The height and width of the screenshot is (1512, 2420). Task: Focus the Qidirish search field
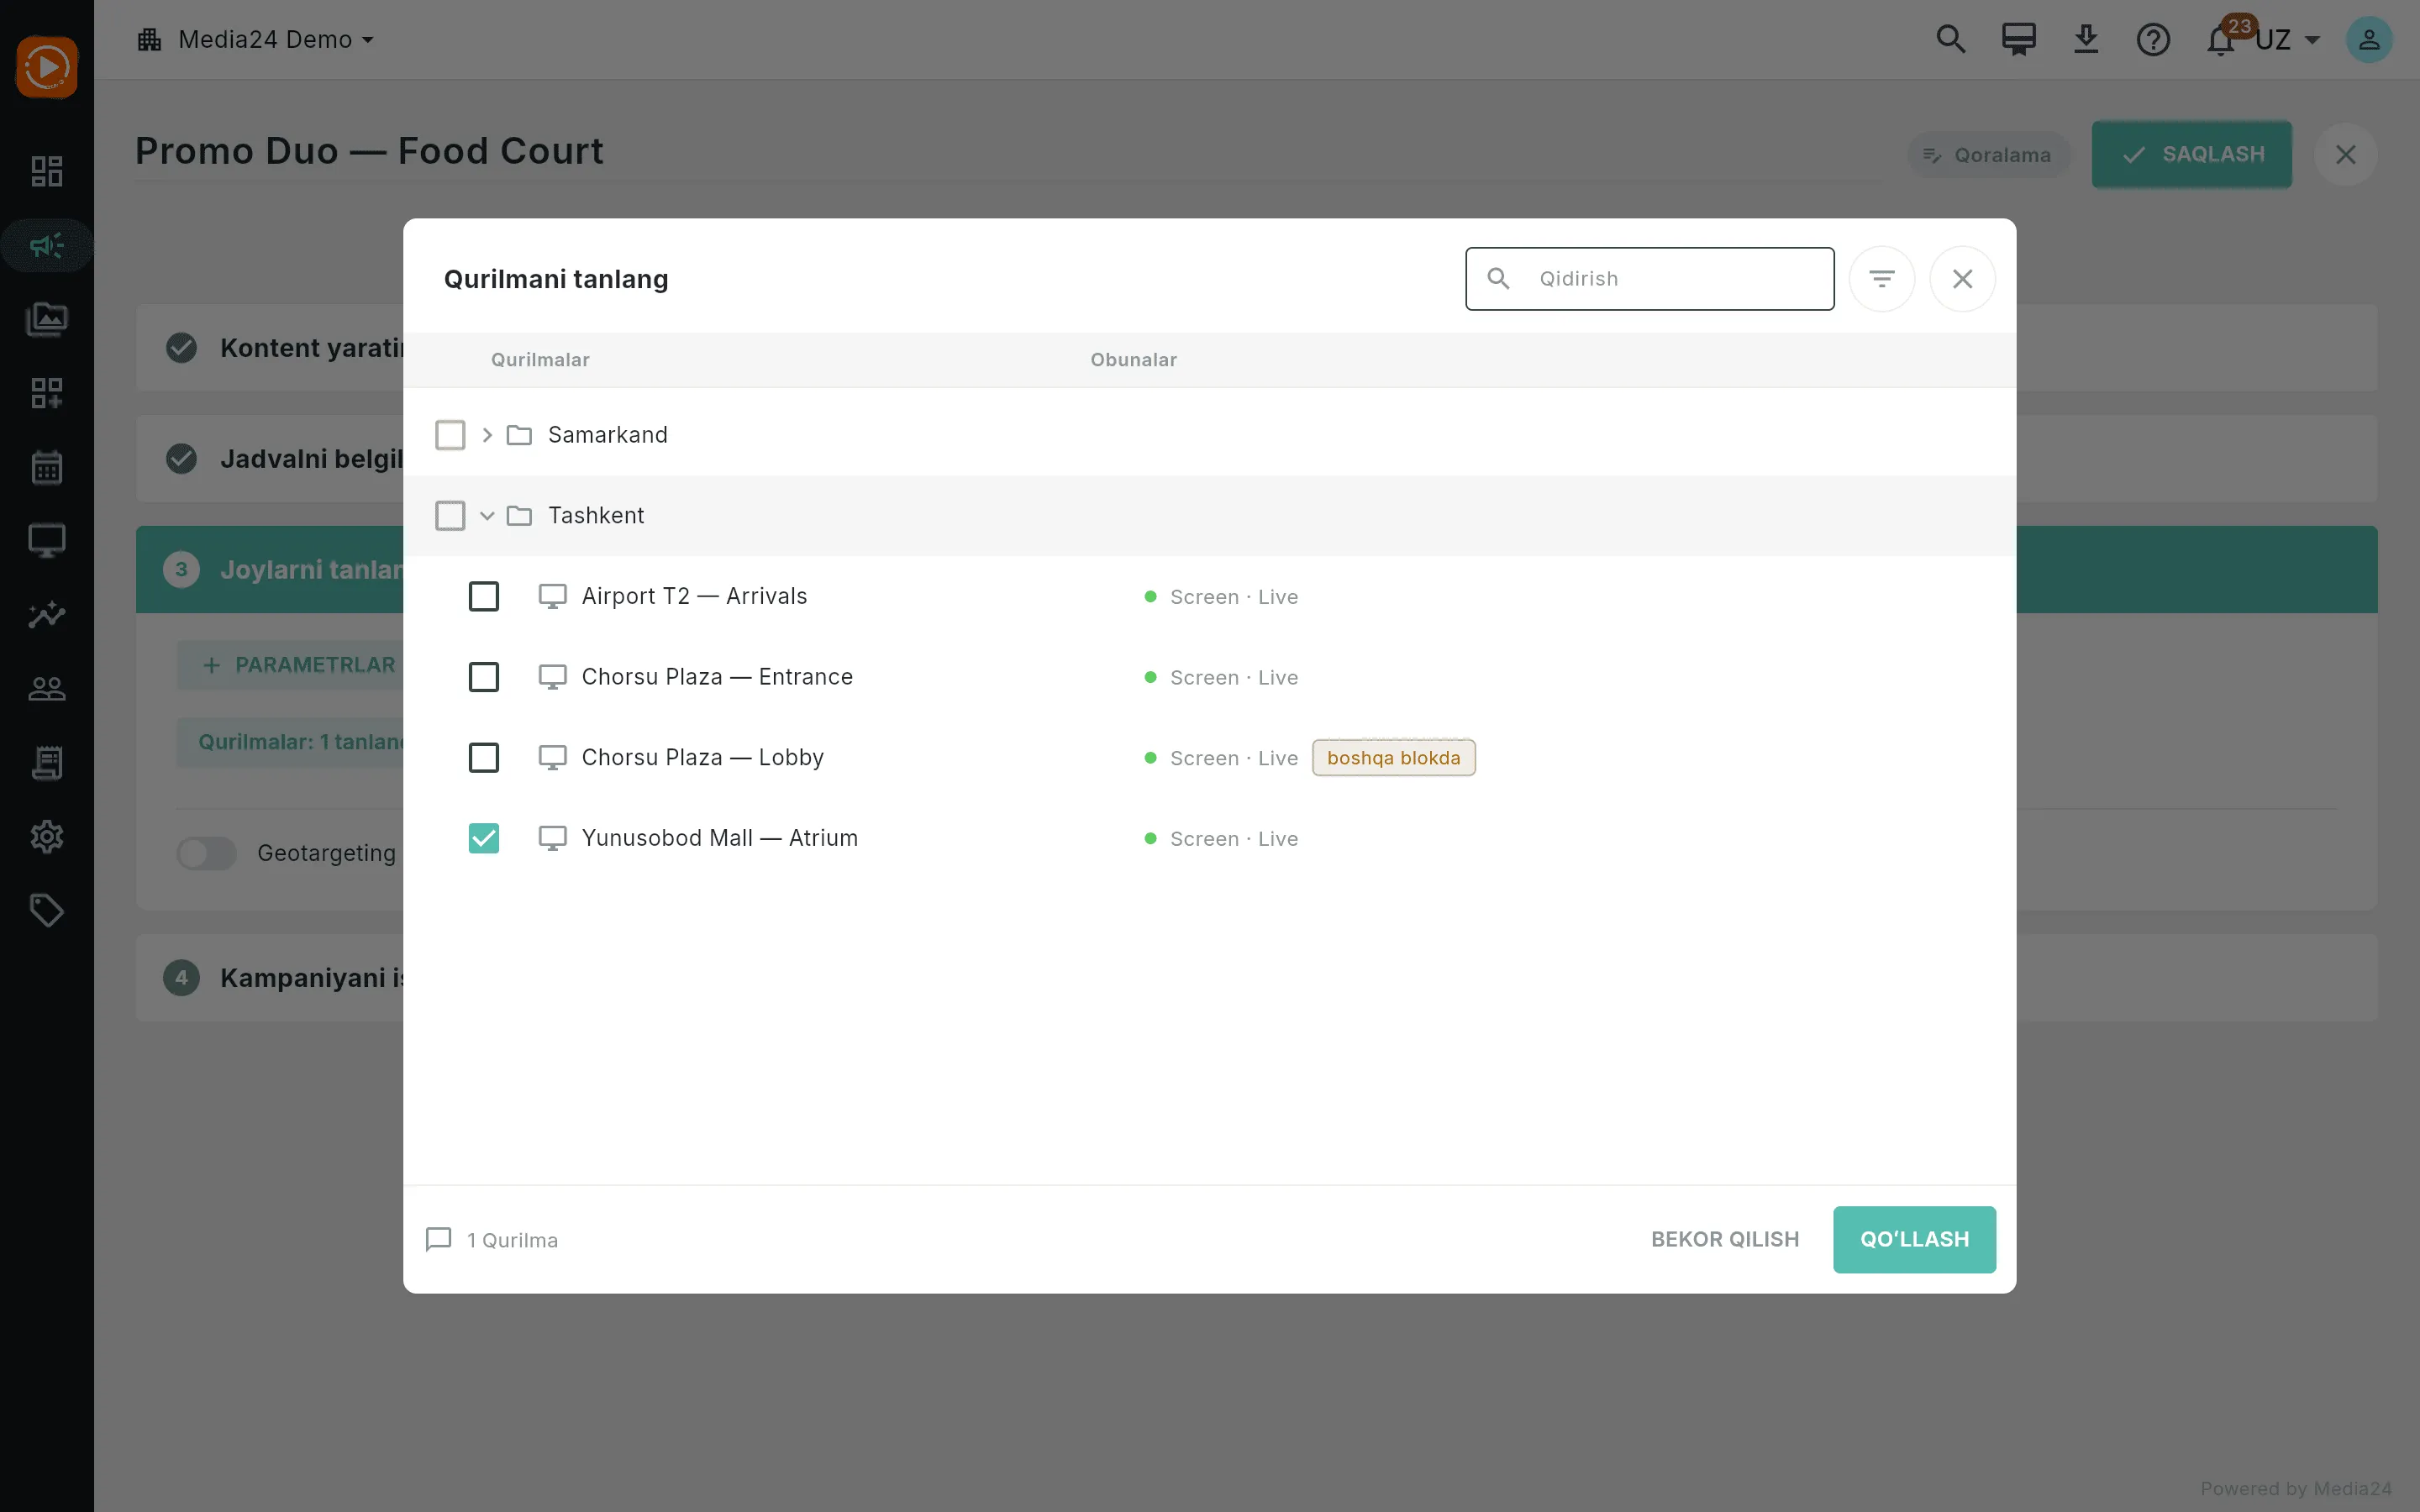(1650, 279)
